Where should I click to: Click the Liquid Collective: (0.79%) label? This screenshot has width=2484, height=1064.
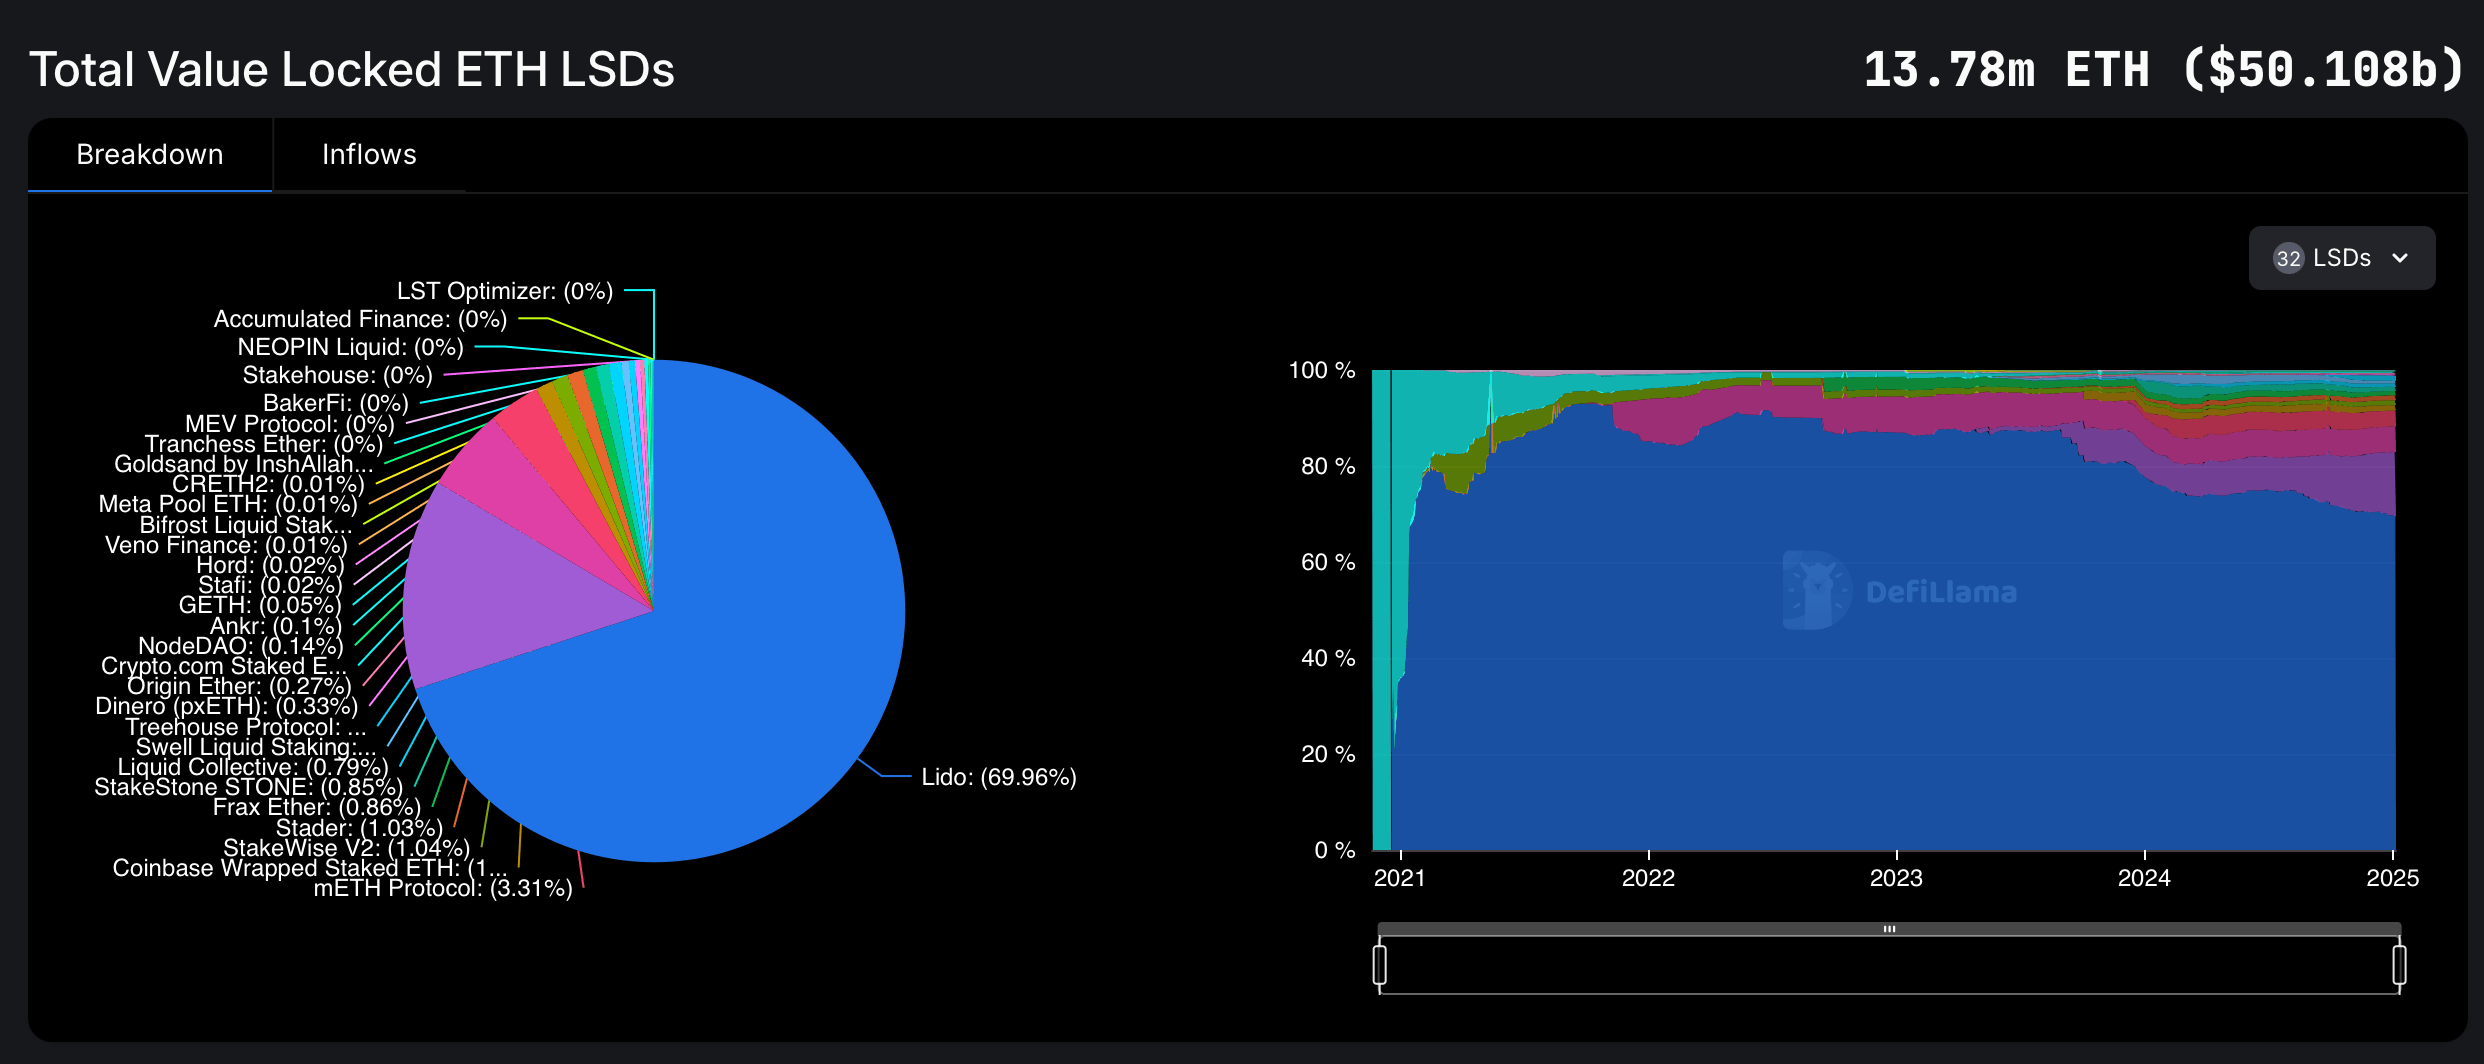pyautogui.click(x=253, y=767)
